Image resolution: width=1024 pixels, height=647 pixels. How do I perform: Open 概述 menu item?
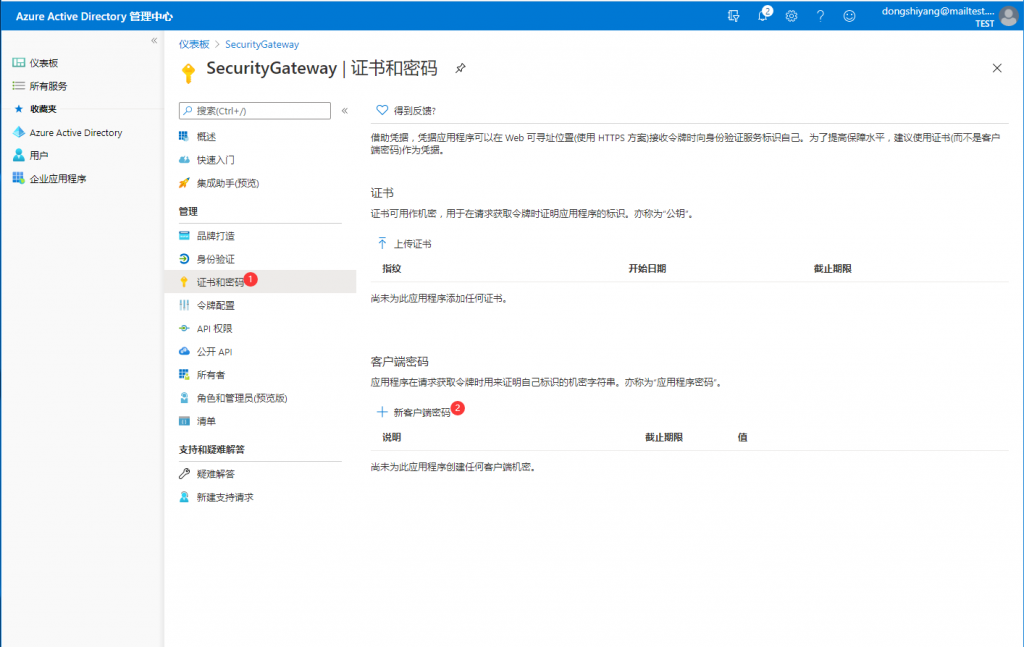[x=206, y=136]
